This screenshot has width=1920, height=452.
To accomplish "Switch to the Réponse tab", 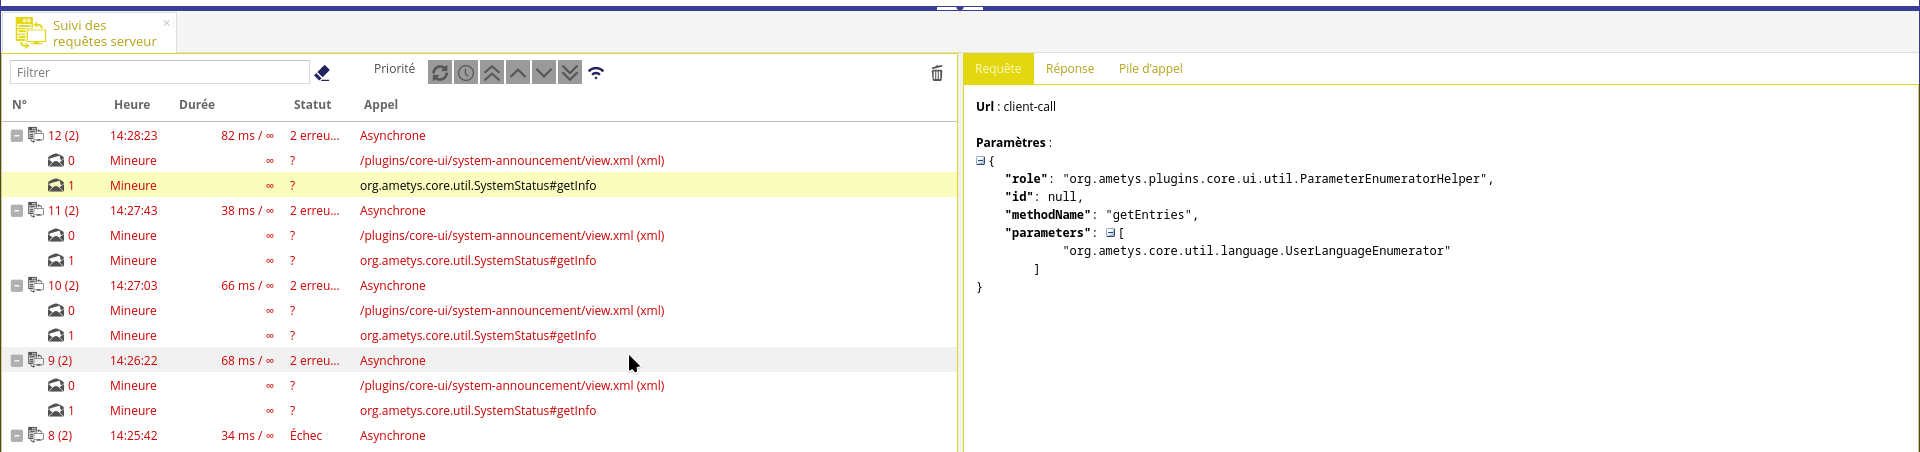I will click(x=1069, y=69).
